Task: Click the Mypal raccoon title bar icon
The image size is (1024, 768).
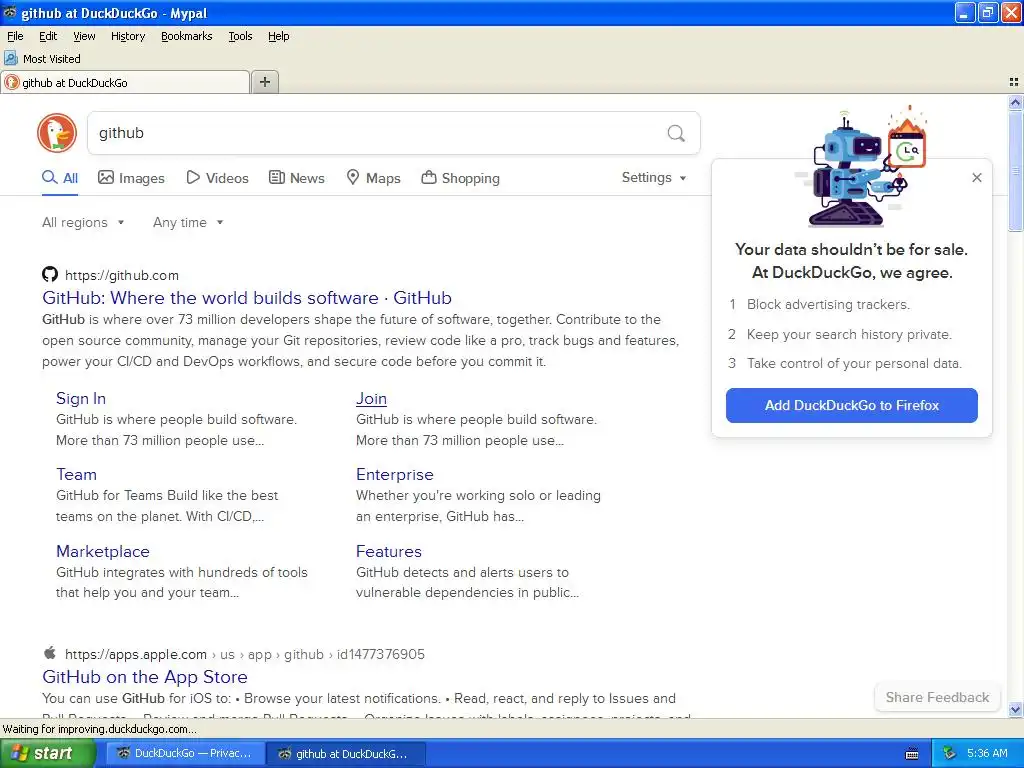Action: click(10, 12)
